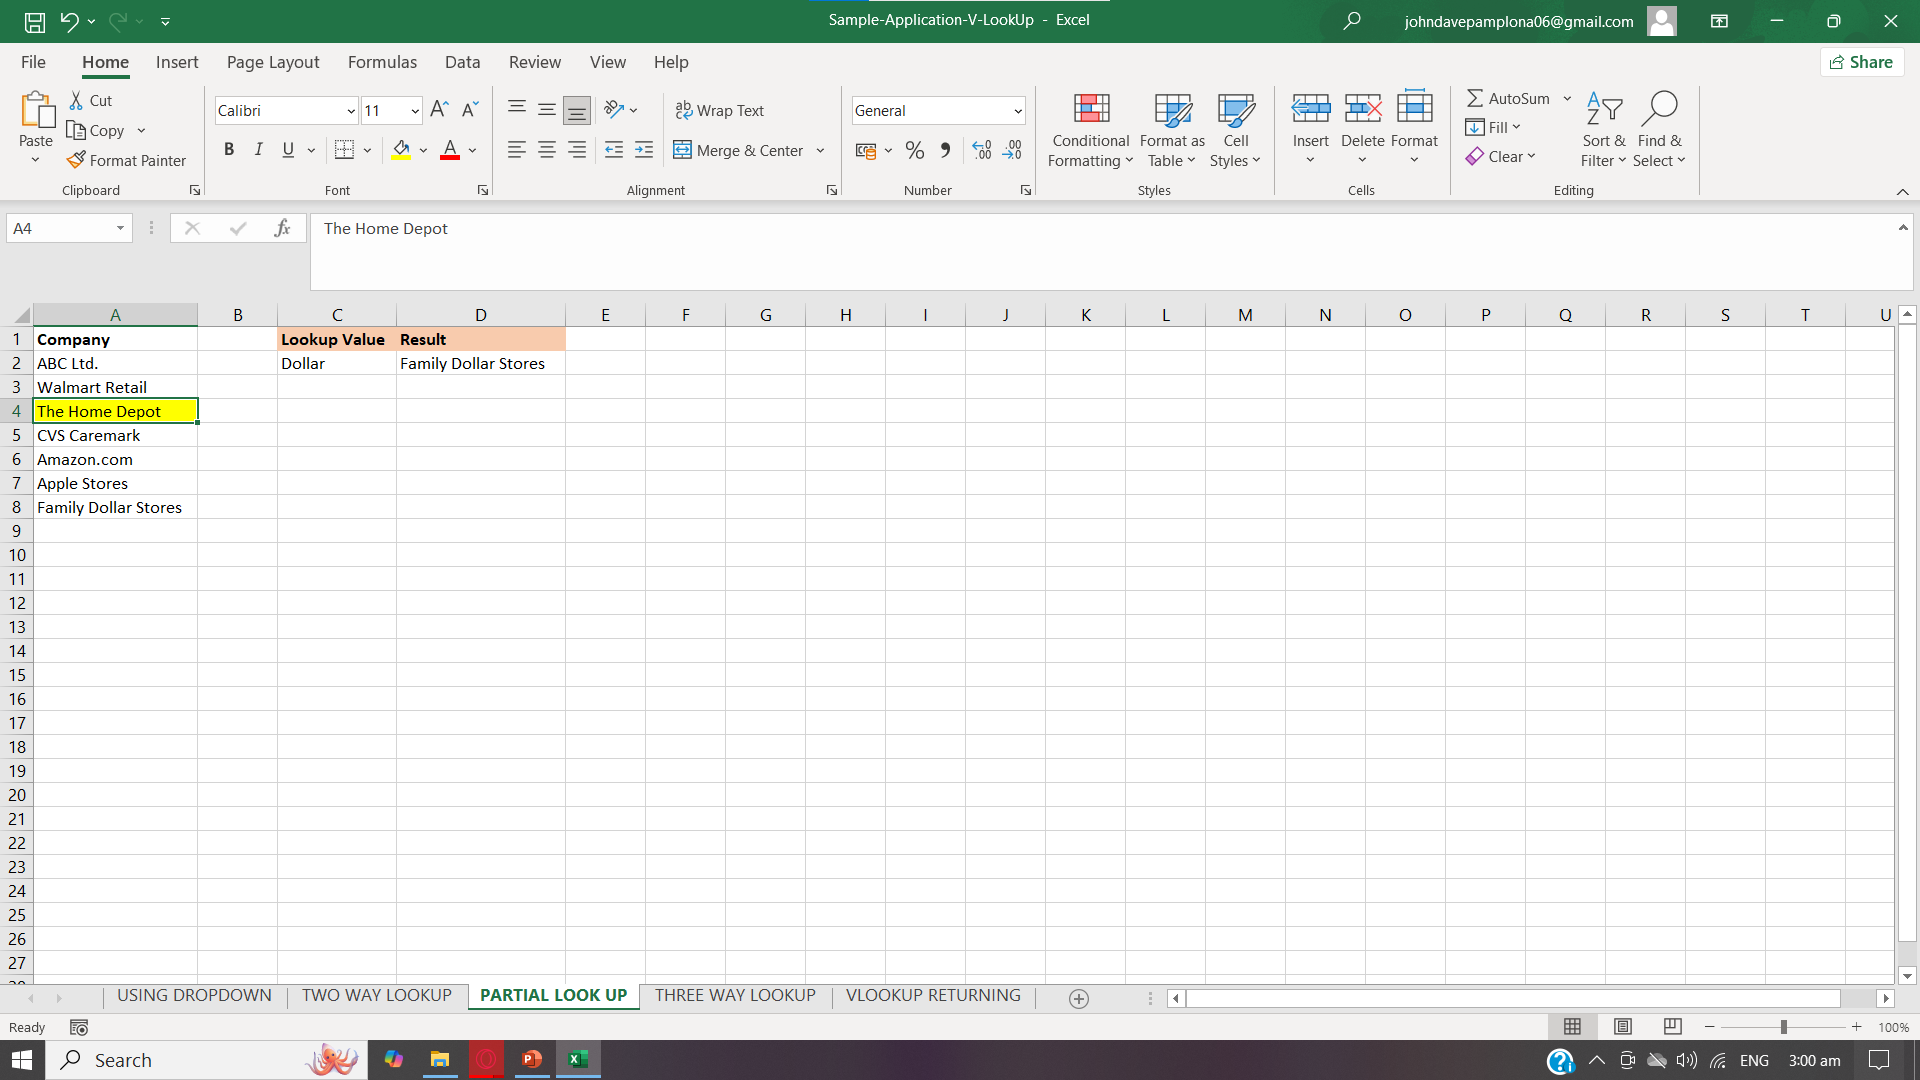
Task: Toggle Bold formatting
Action: click(229, 150)
